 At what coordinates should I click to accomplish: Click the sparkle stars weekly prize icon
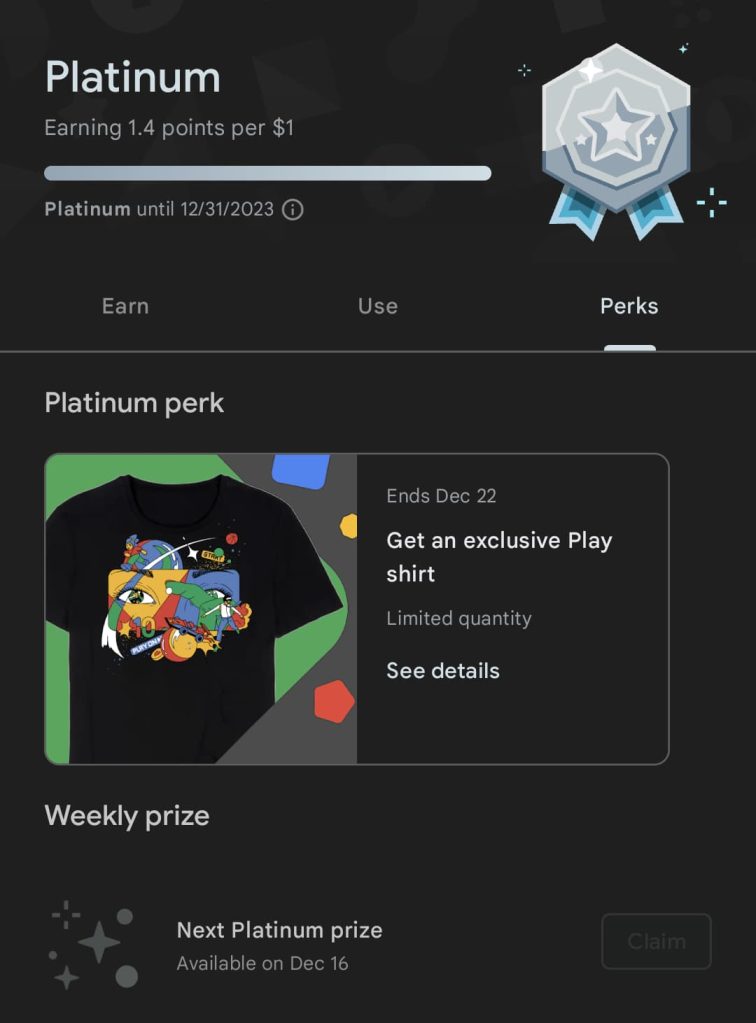pyautogui.click(x=94, y=945)
